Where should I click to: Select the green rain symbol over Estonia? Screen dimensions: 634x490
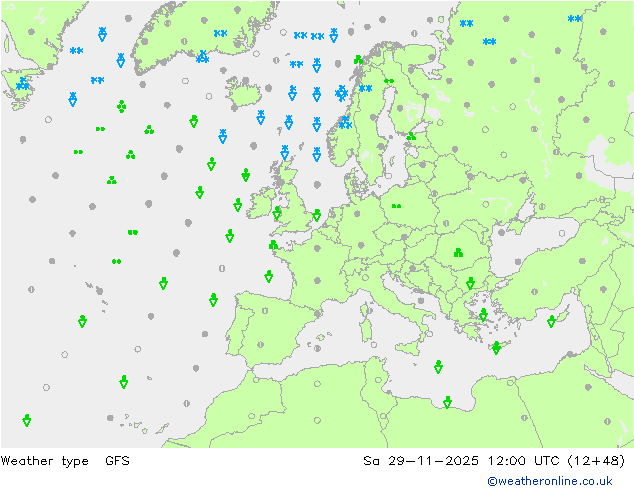(x=411, y=136)
